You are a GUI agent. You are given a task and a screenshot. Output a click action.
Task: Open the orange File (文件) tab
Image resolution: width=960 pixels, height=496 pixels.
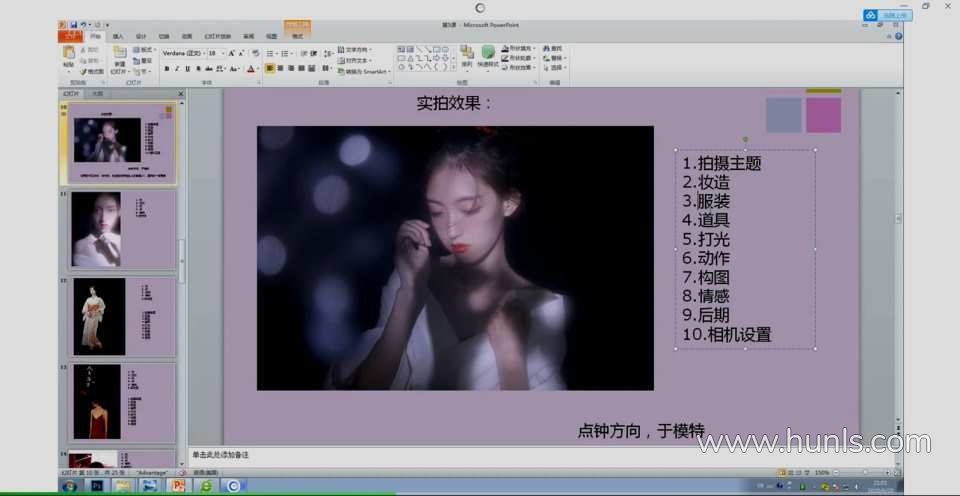70,37
